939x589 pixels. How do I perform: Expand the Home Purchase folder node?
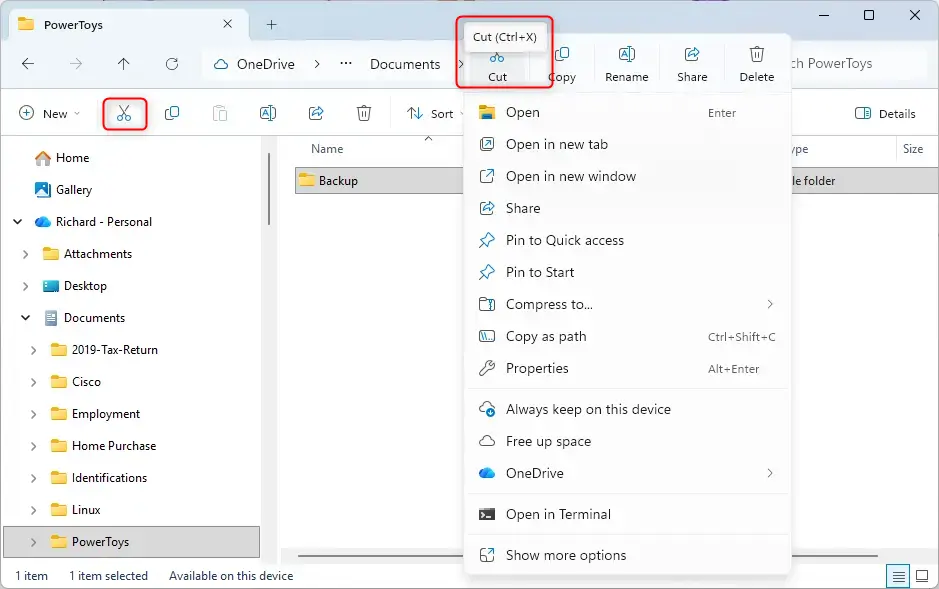point(34,446)
